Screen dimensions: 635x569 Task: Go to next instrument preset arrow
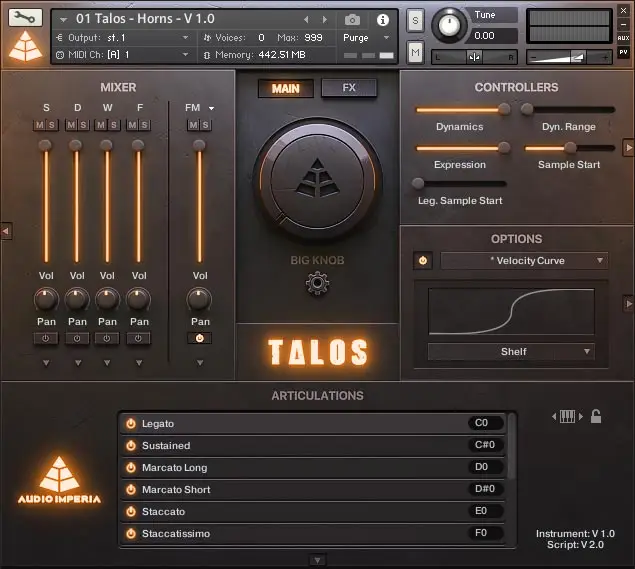[x=324, y=19]
